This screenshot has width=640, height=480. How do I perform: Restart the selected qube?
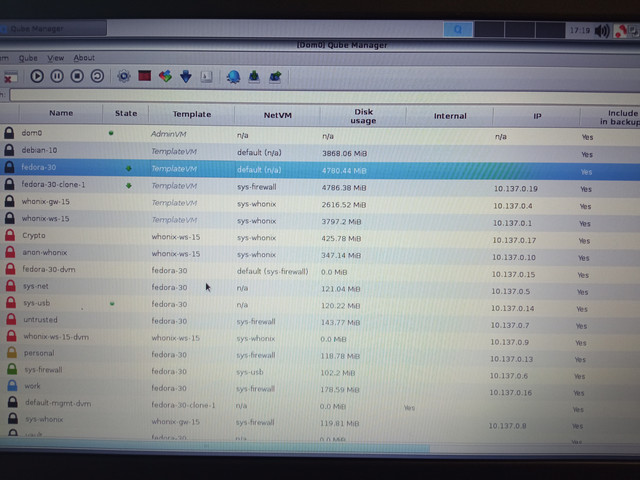[x=97, y=76]
